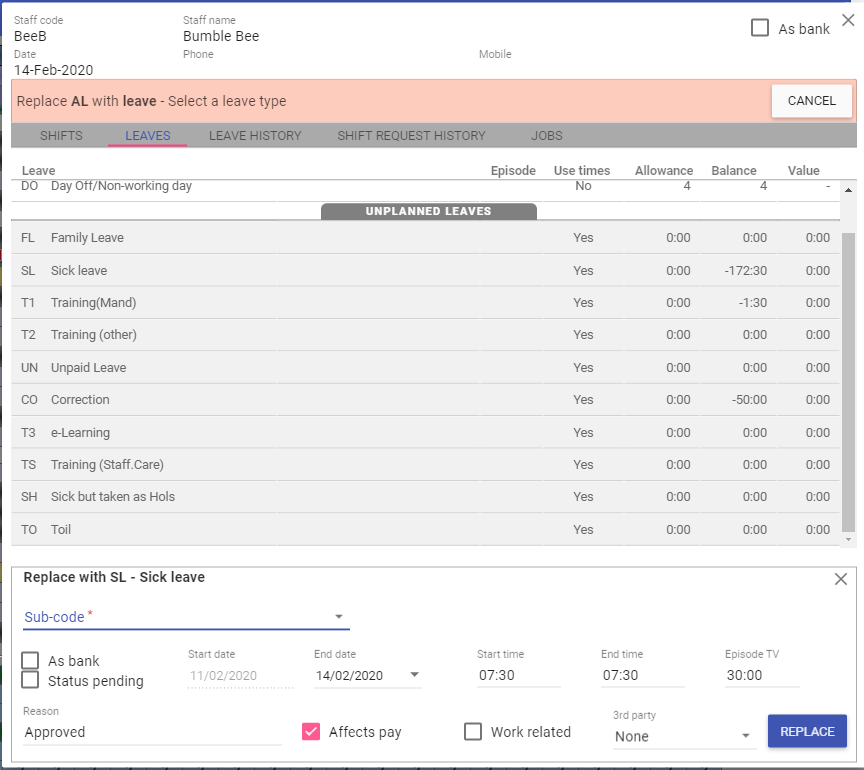Close the Replace with SL panel

(840, 579)
